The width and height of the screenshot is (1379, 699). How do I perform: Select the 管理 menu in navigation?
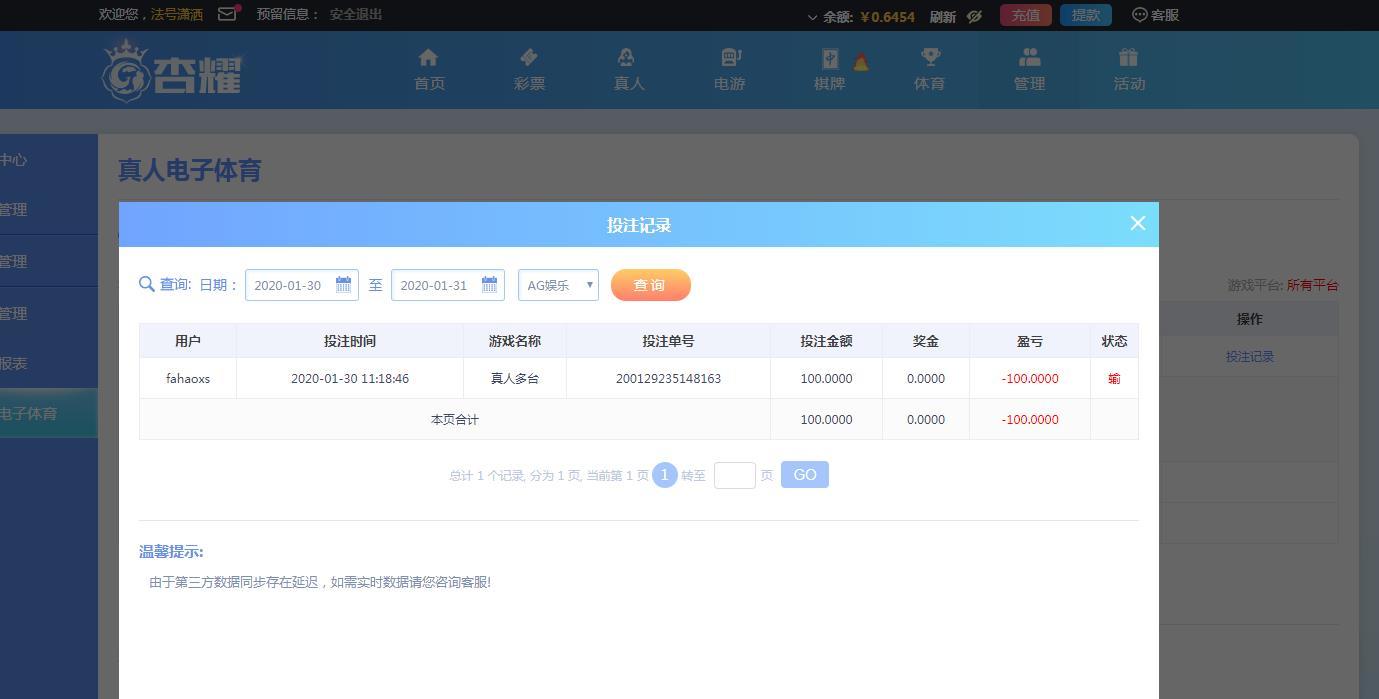(x=1029, y=69)
